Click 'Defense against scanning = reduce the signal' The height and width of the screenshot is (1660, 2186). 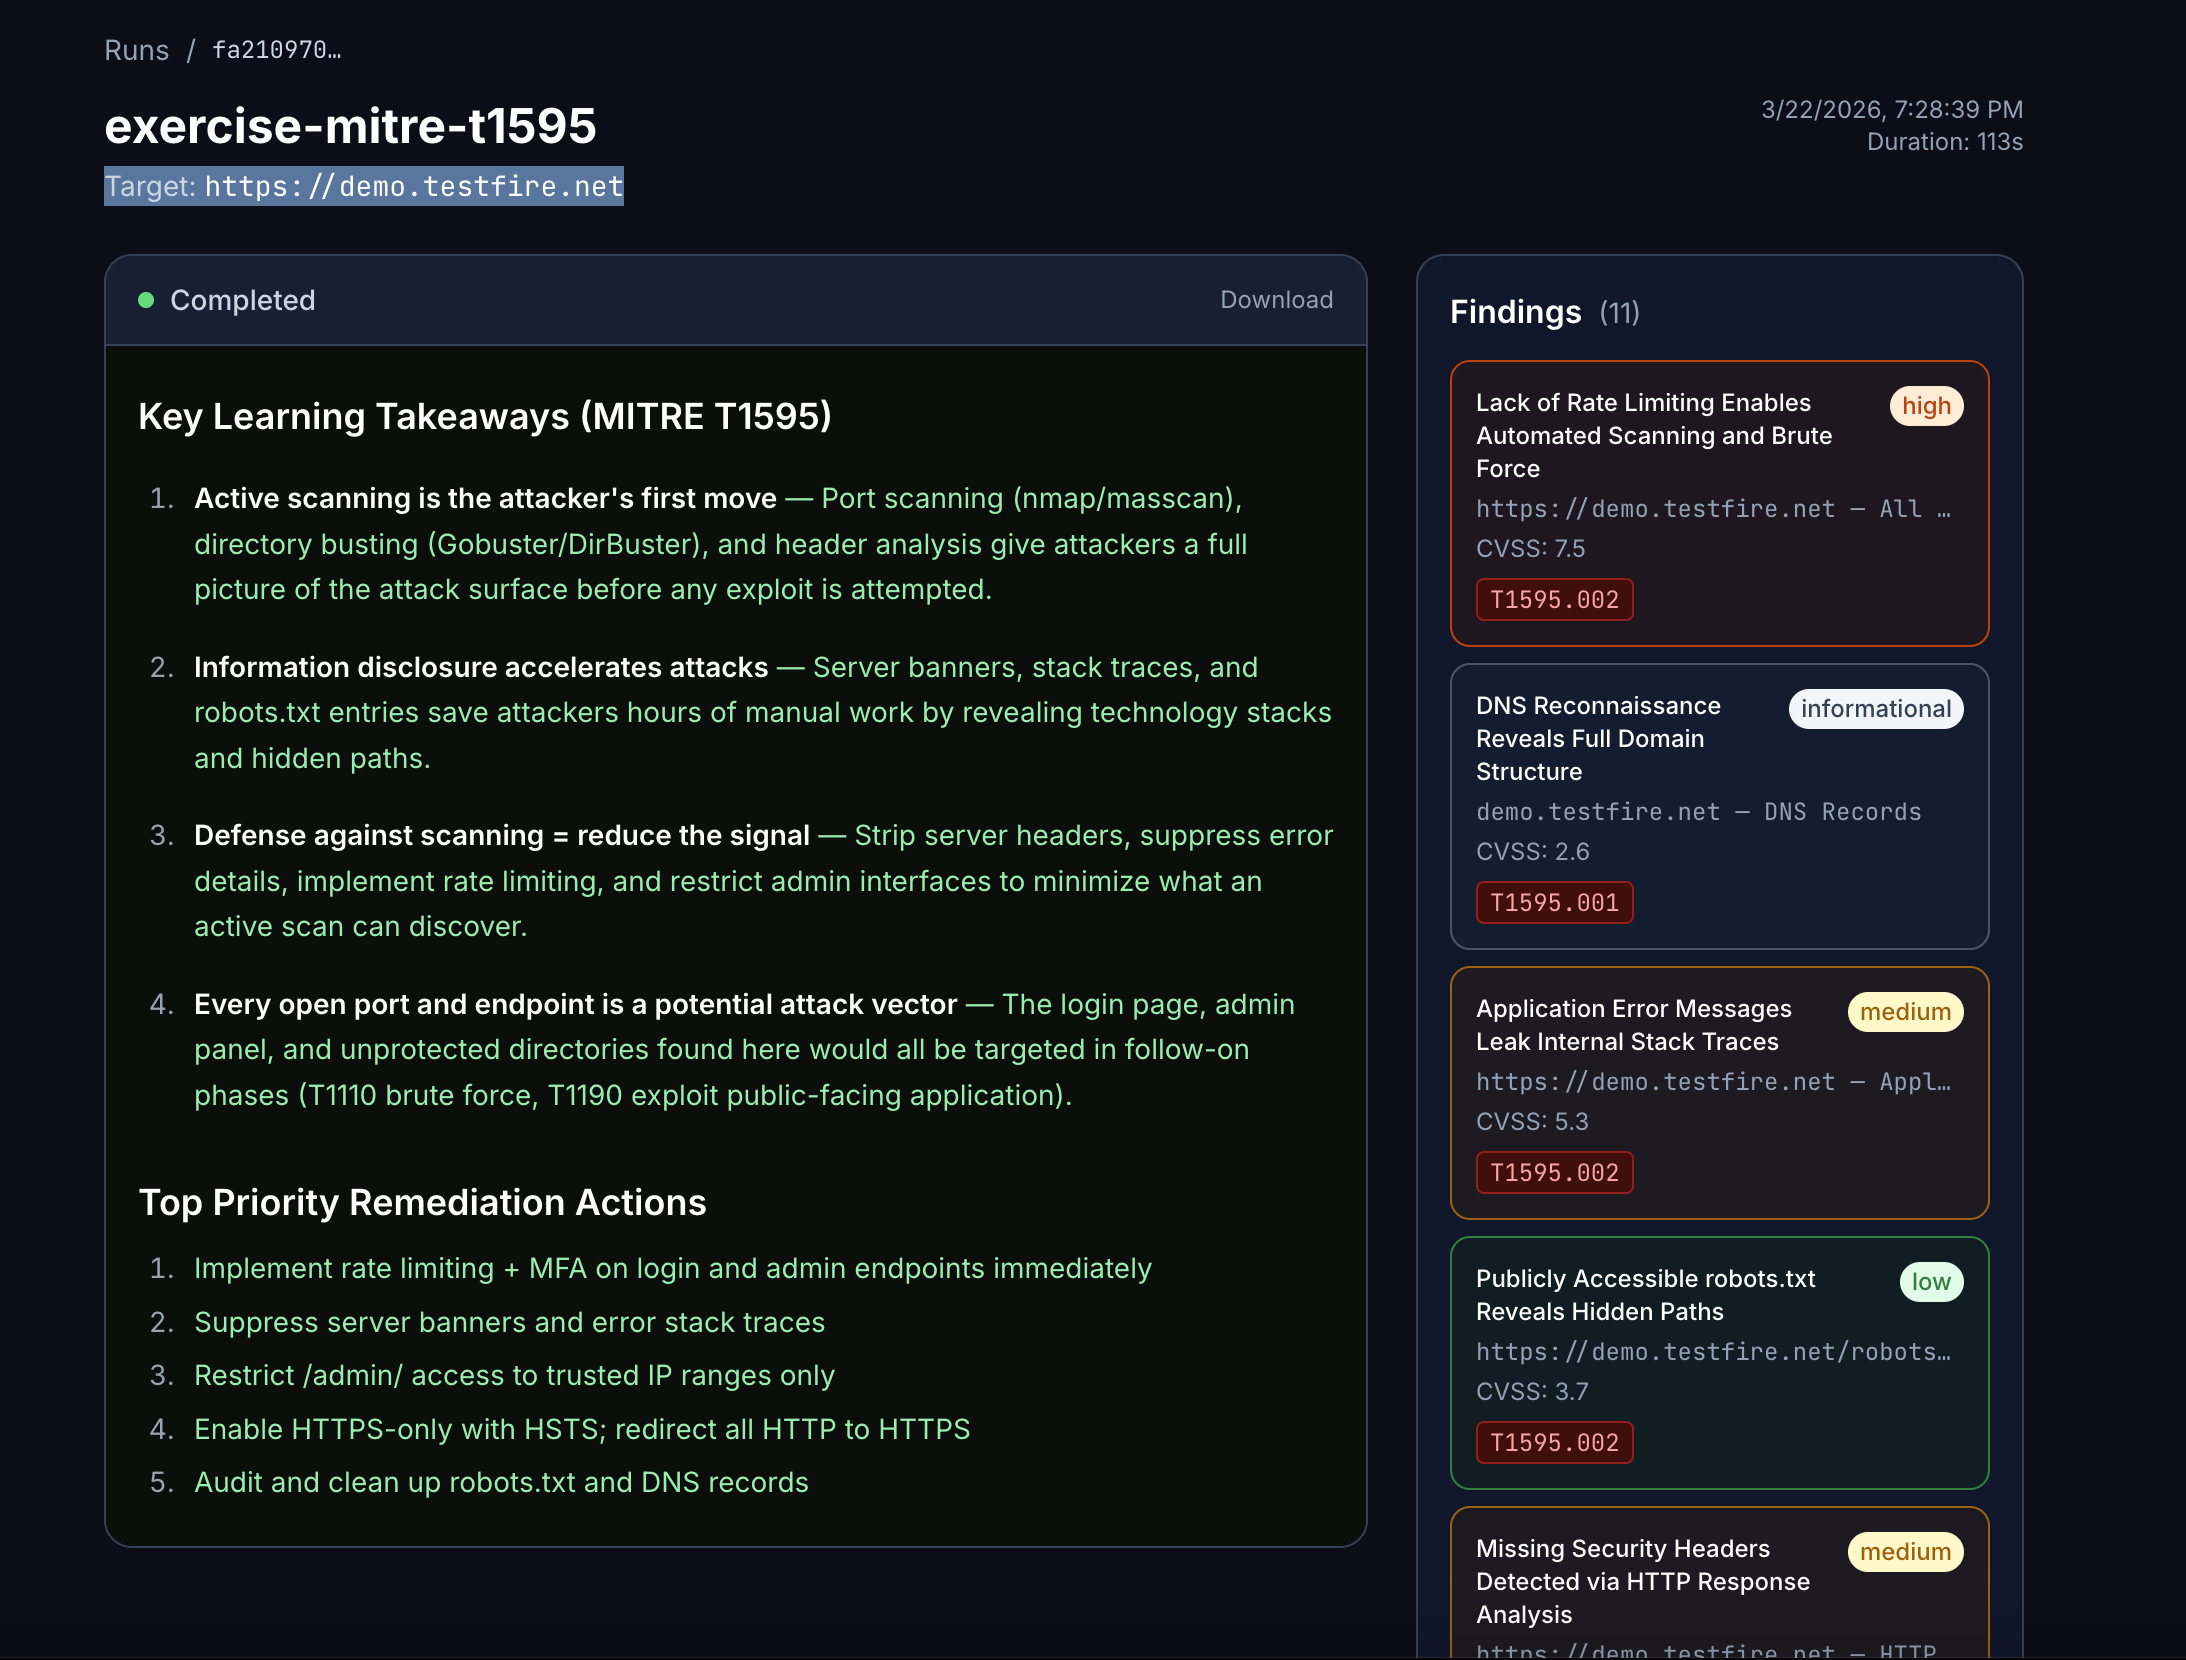click(502, 835)
